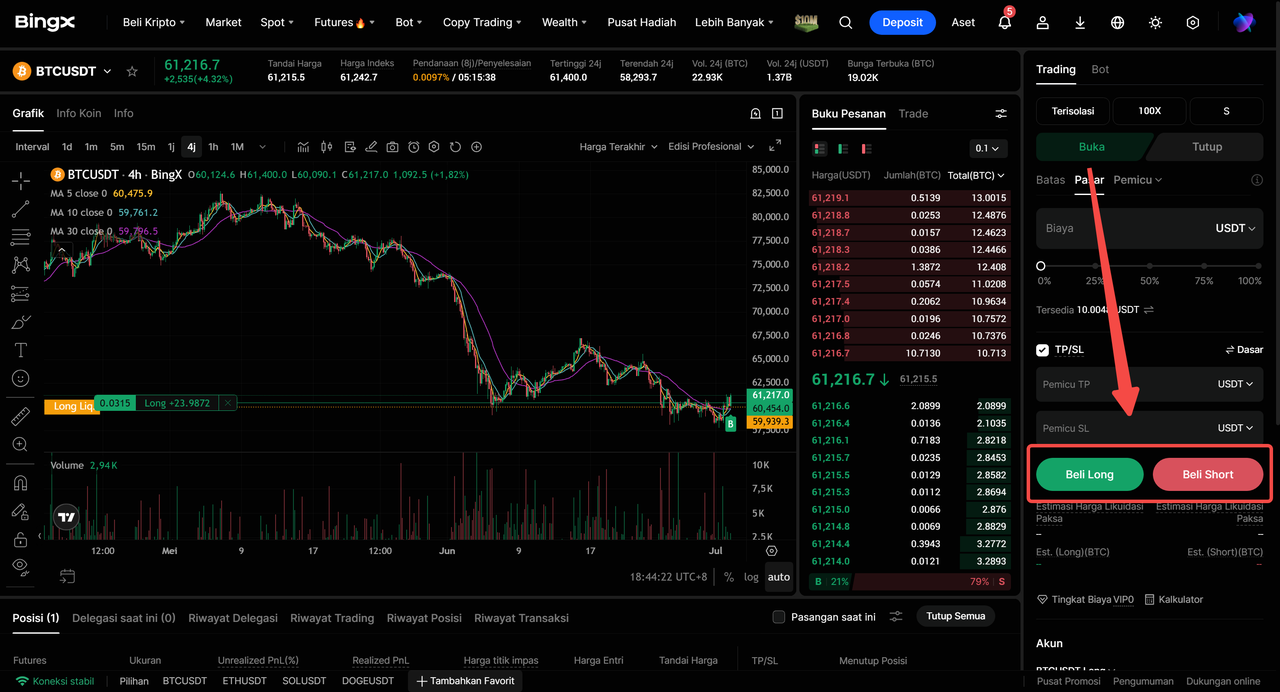Uncheck the TP/SL checkbox

coord(1043,350)
